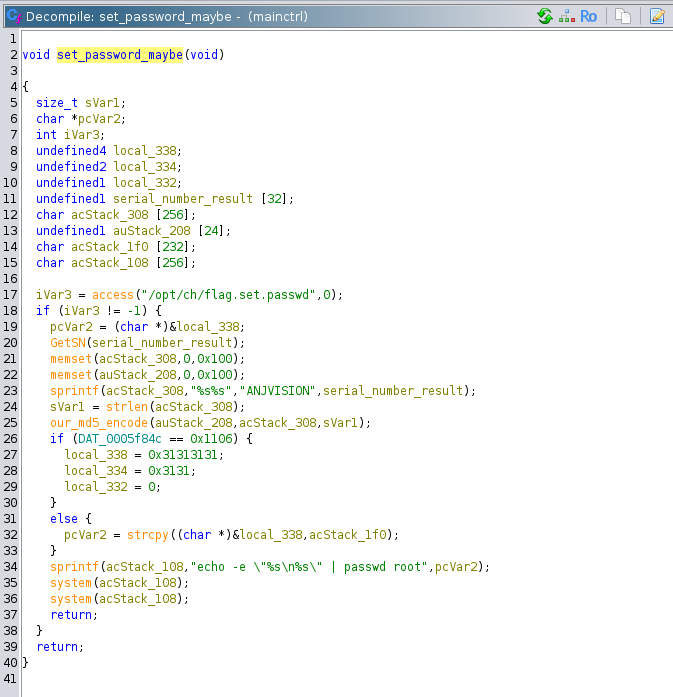The image size is (673, 697).
Task: Click the 'return' statement on line 37
Action: [71, 615]
